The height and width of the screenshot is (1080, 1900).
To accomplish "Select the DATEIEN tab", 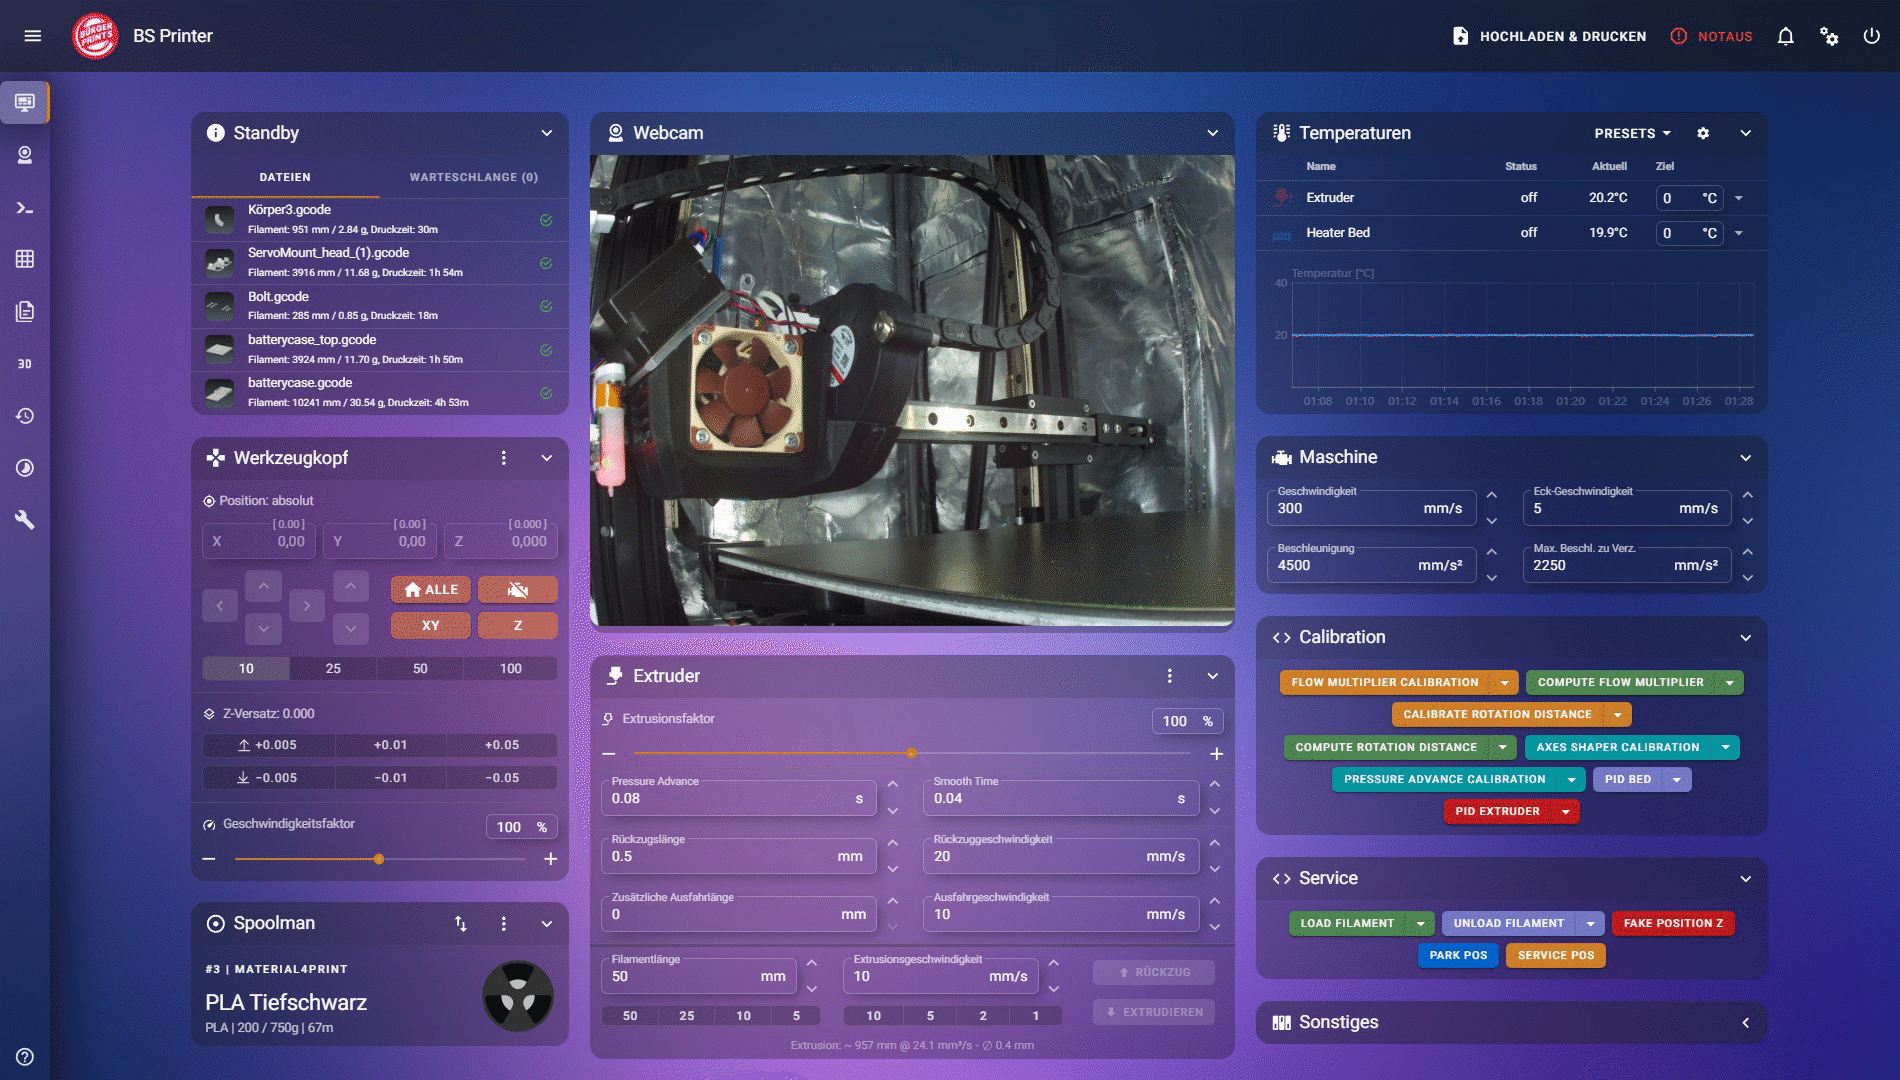I will coord(285,177).
